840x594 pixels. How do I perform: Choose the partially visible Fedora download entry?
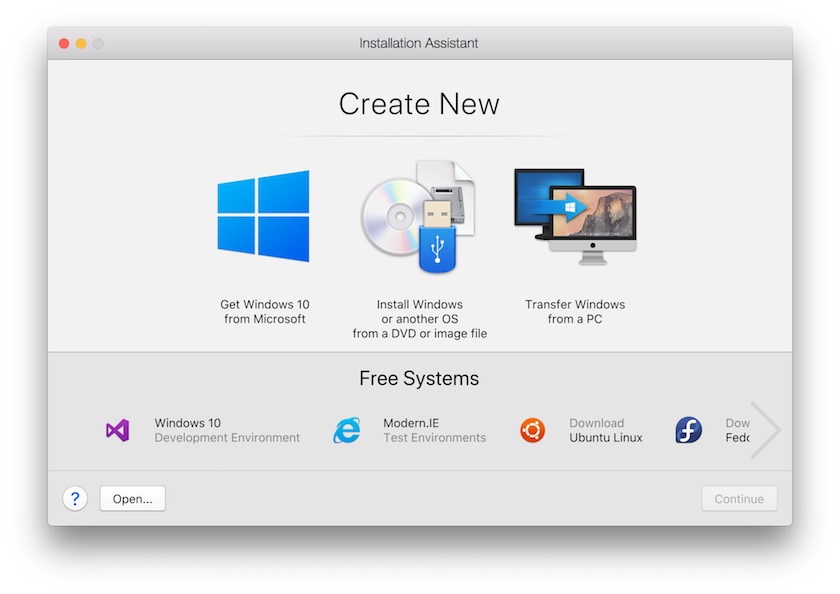[737, 430]
